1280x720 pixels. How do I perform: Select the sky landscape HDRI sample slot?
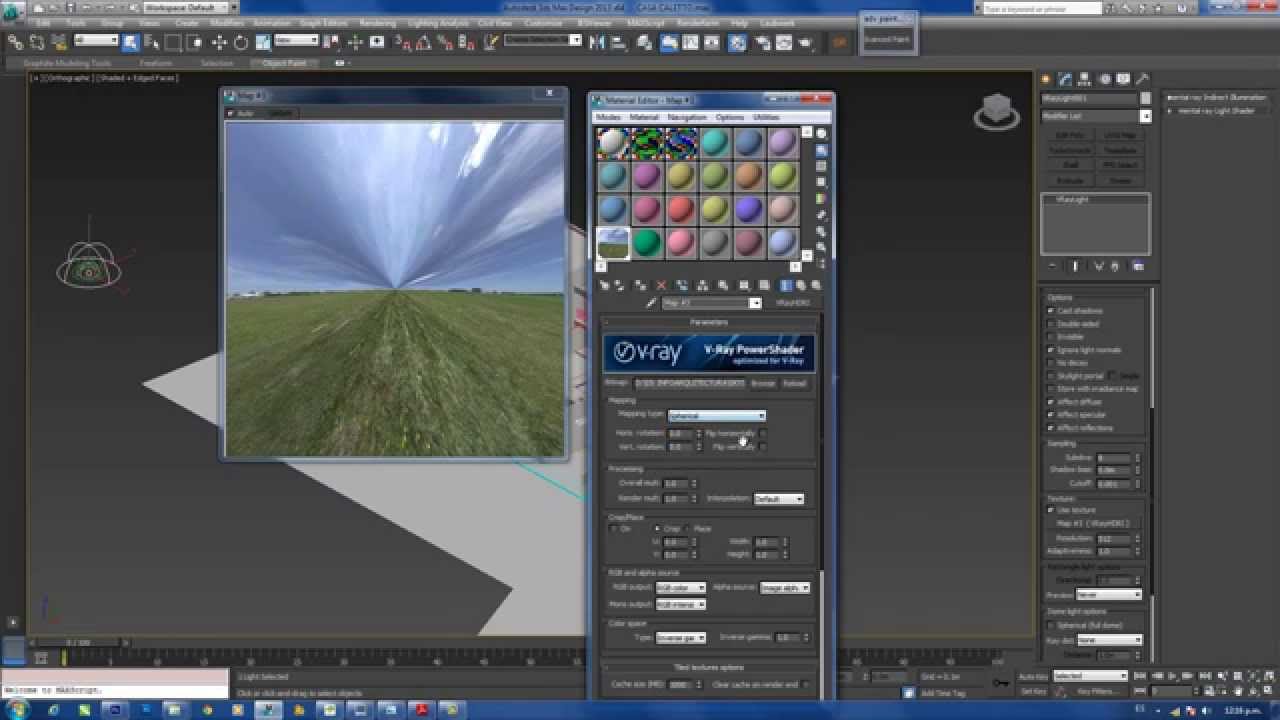tap(613, 243)
